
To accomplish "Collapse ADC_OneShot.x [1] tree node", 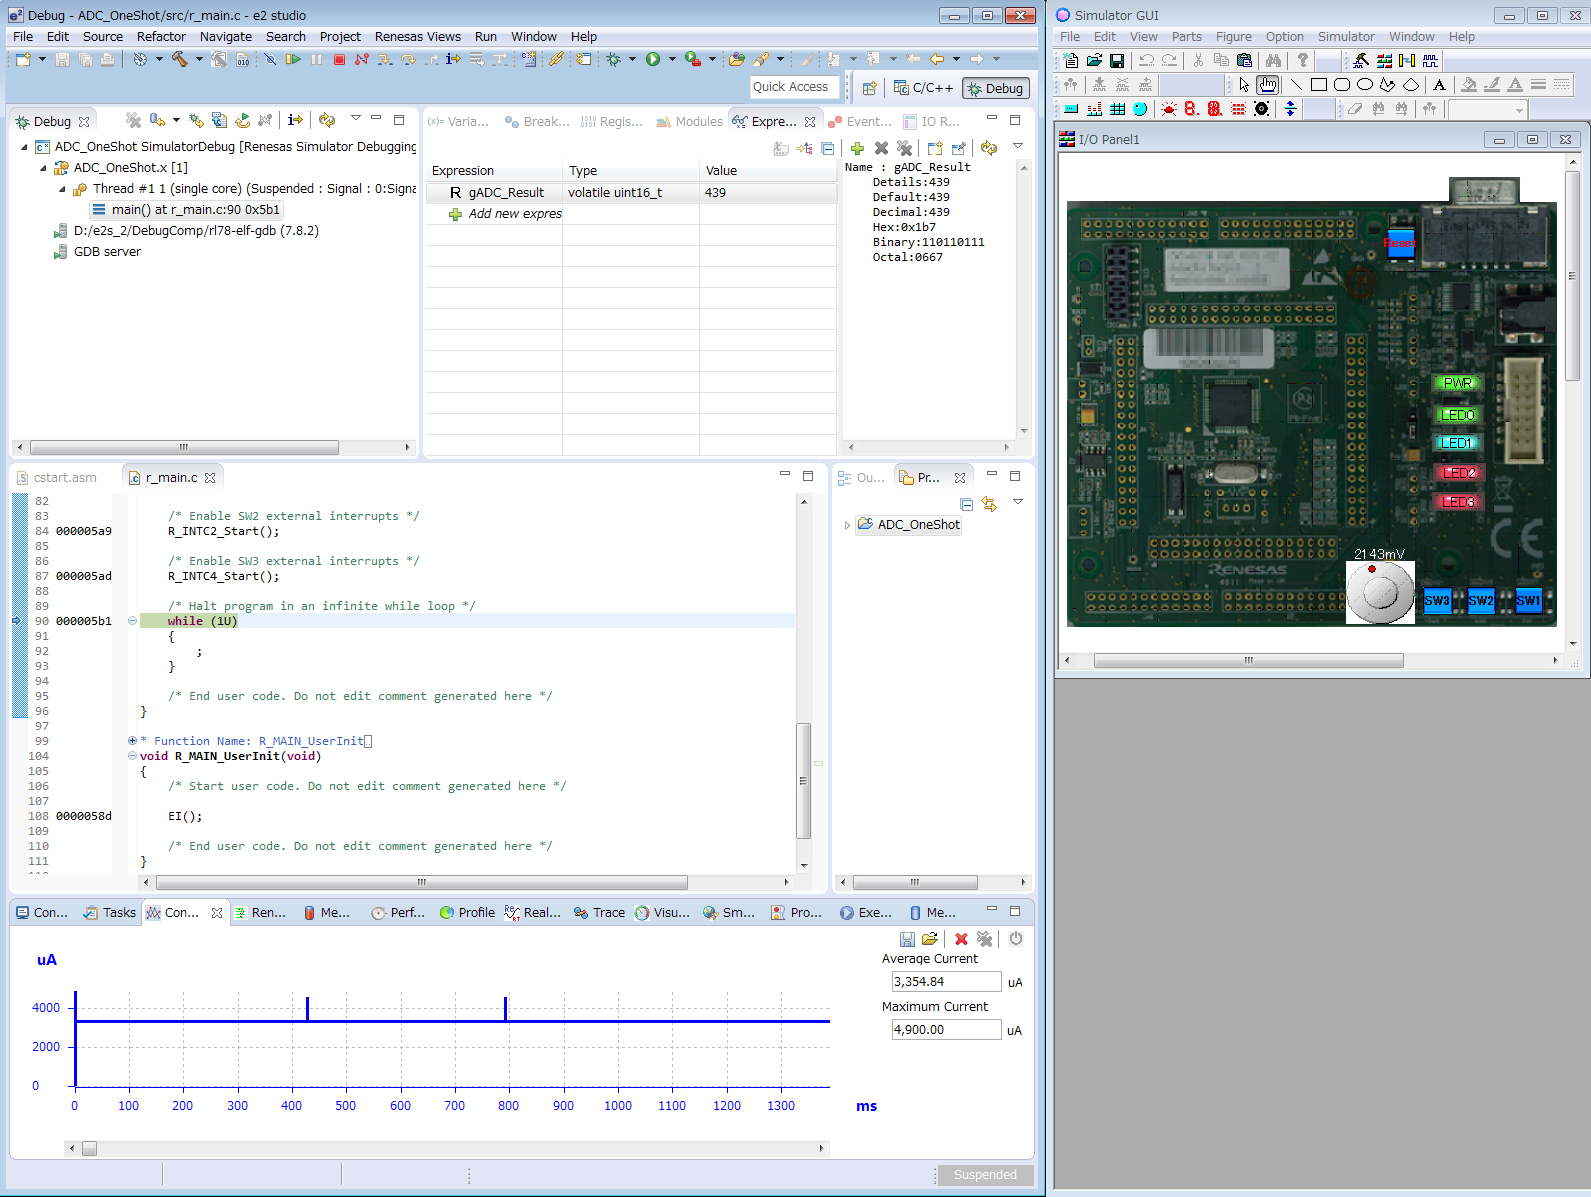I will coord(43,168).
